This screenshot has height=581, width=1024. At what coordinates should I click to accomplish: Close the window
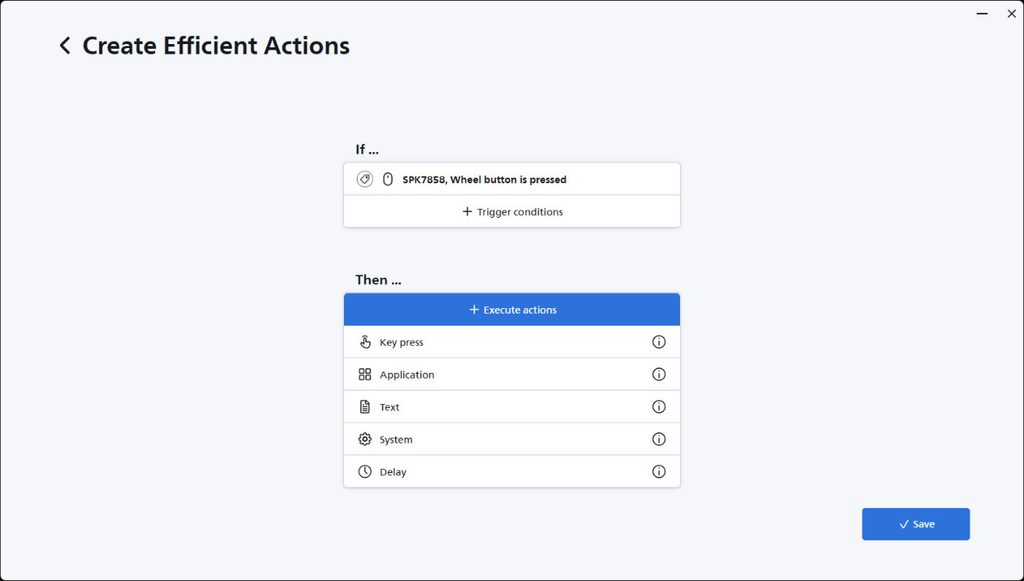tap(1012, 14)
